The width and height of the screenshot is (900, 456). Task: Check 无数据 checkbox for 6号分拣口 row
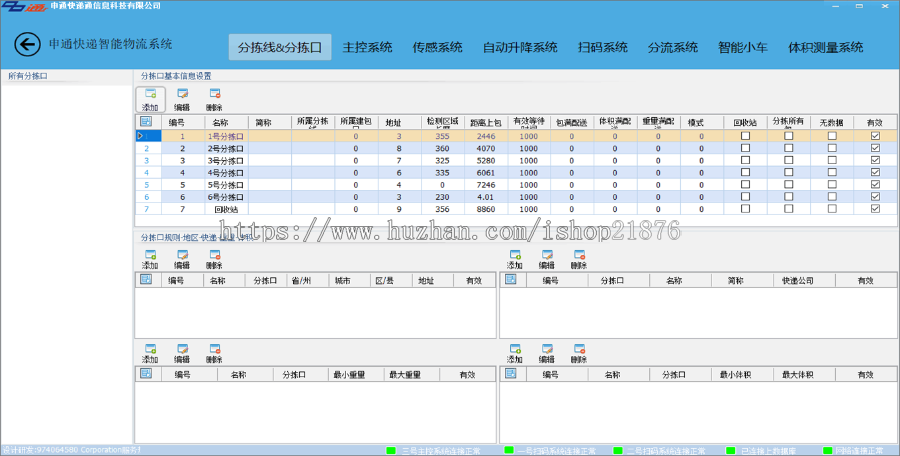click(832, 197)
